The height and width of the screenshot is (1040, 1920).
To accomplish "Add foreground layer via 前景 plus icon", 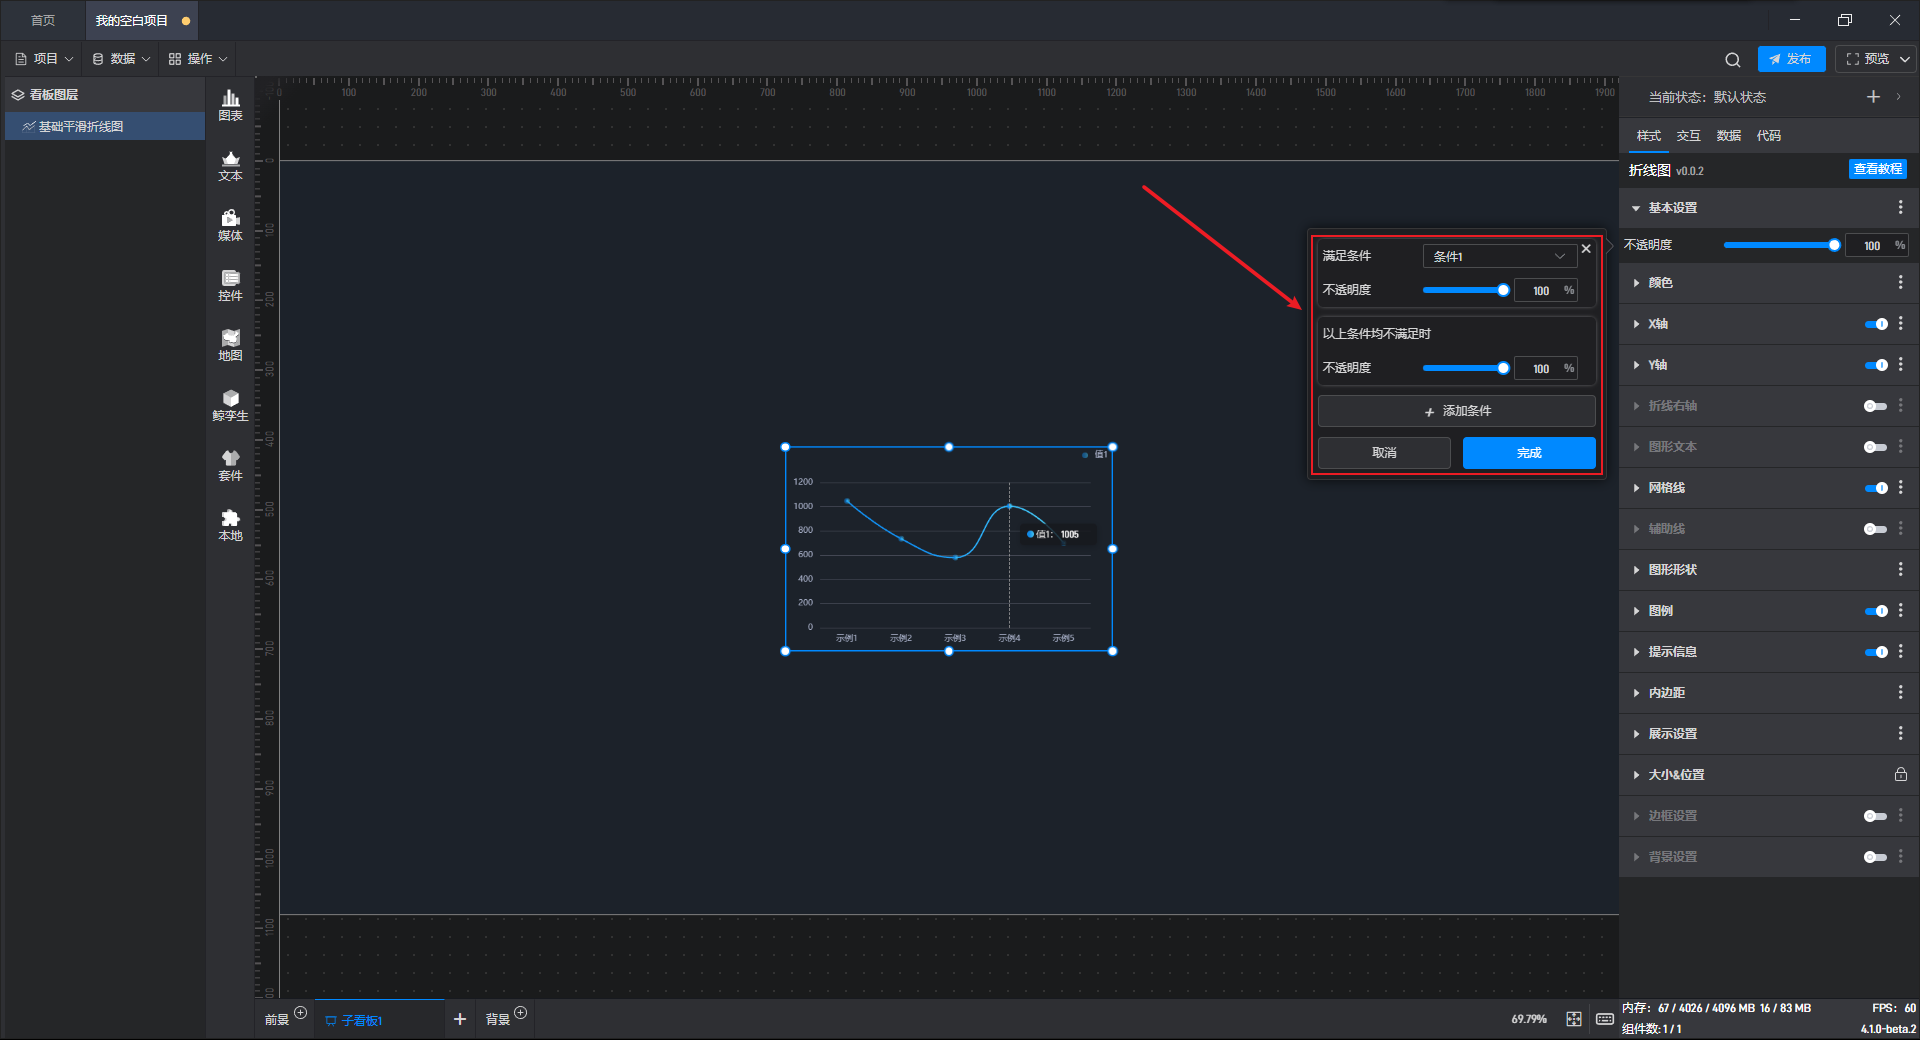I will 300,1013.
